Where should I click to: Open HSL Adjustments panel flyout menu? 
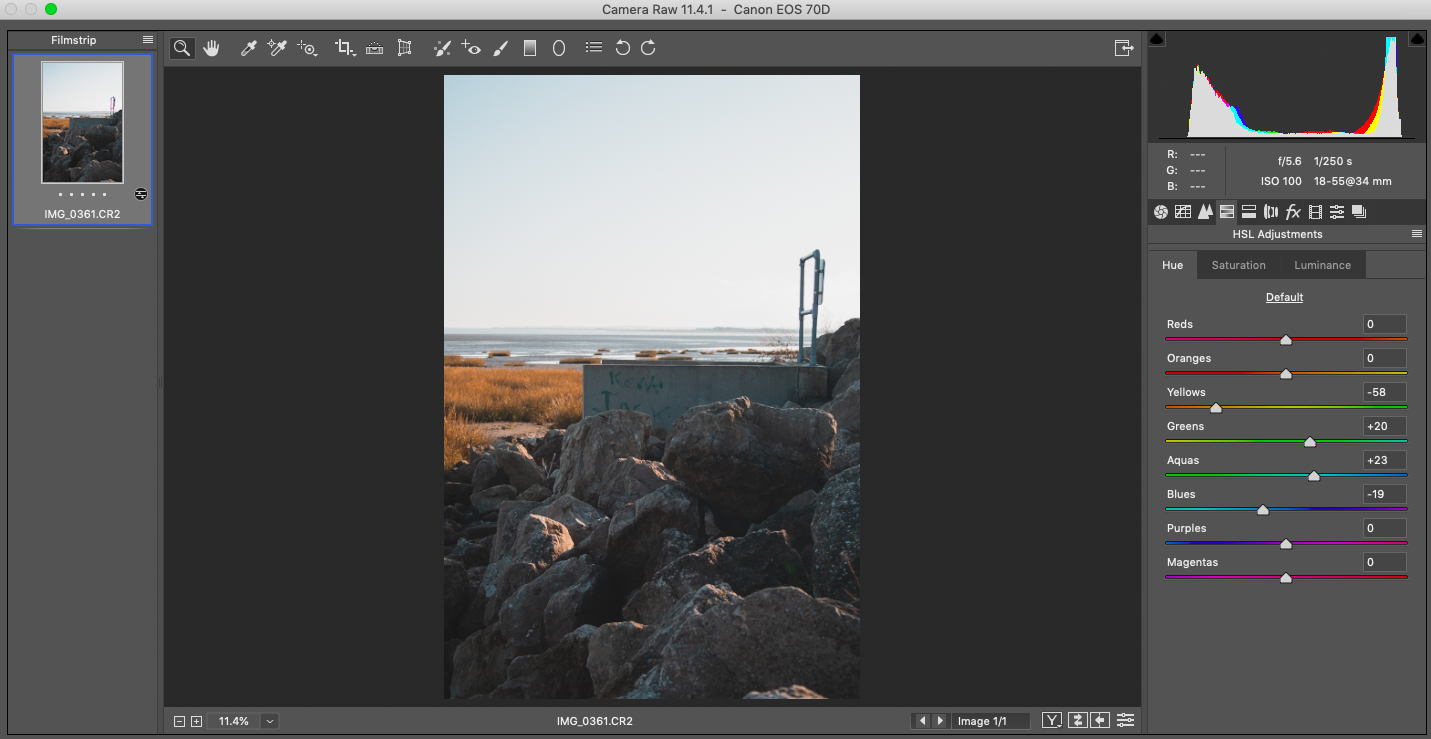click(x=1416, y=234)
